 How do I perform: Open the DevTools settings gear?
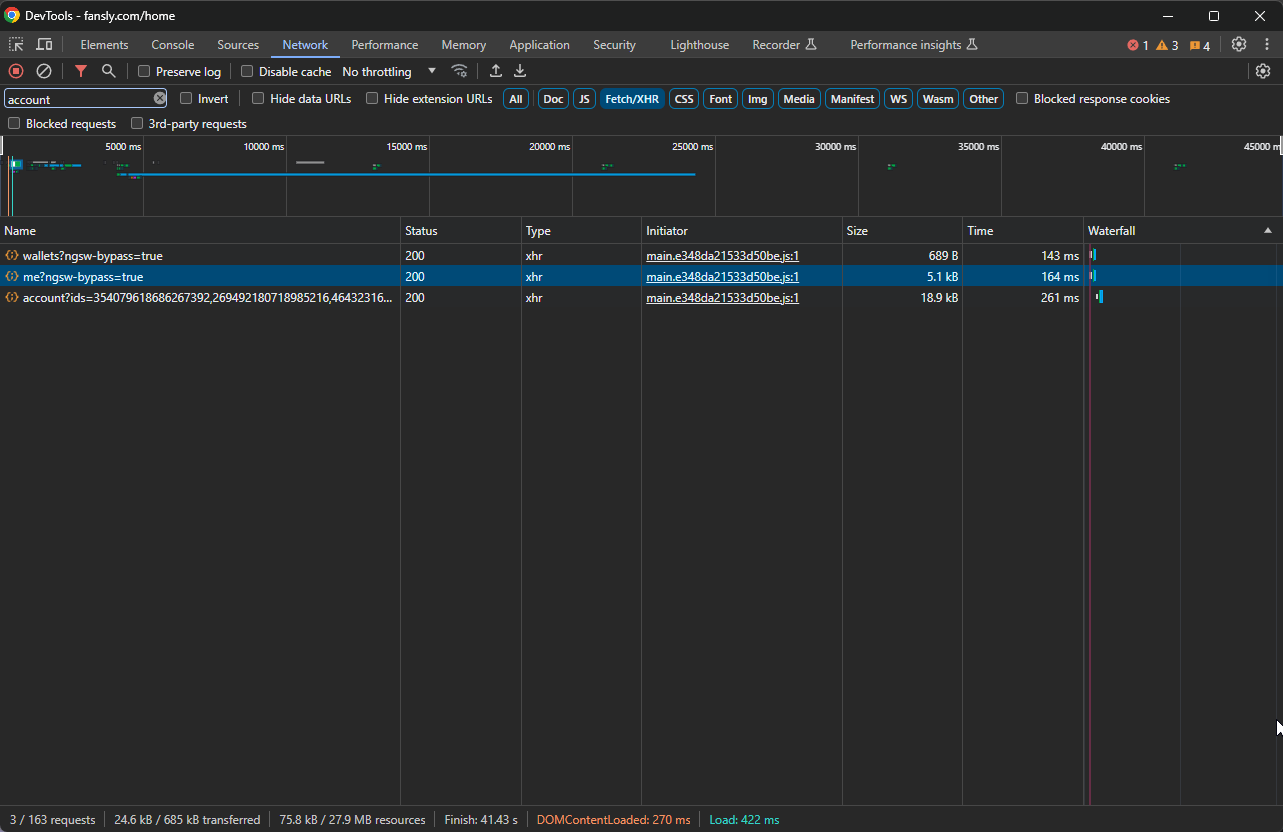pos(1239,45)
